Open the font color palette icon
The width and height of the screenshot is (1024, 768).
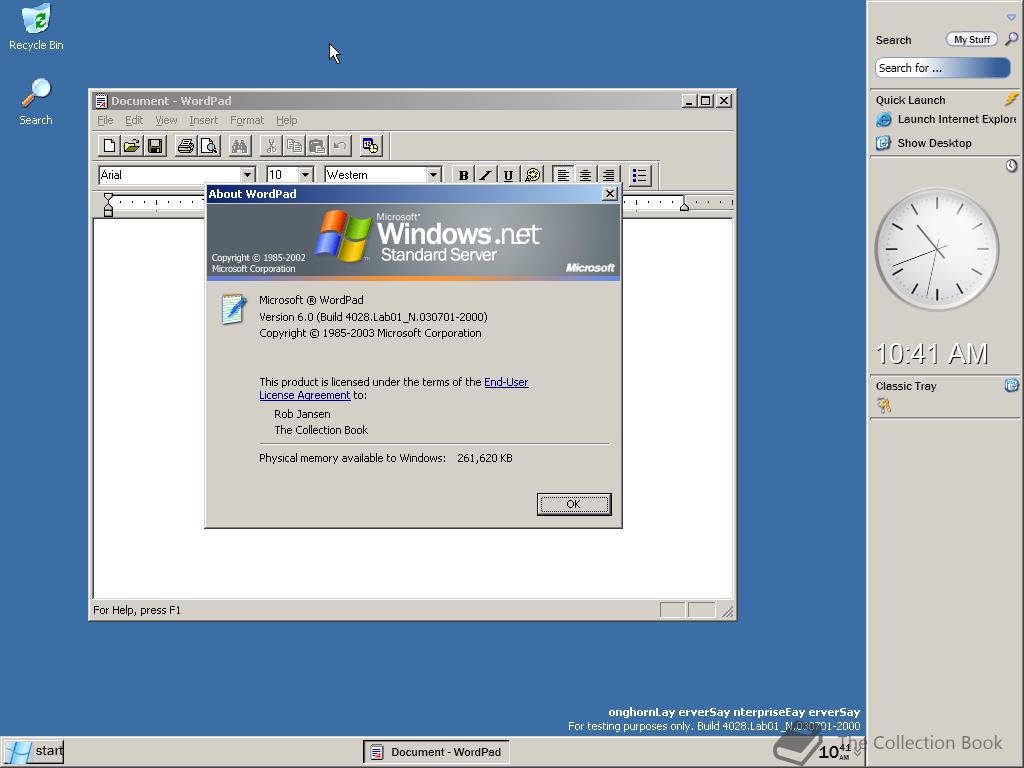[x=532, y=175]
